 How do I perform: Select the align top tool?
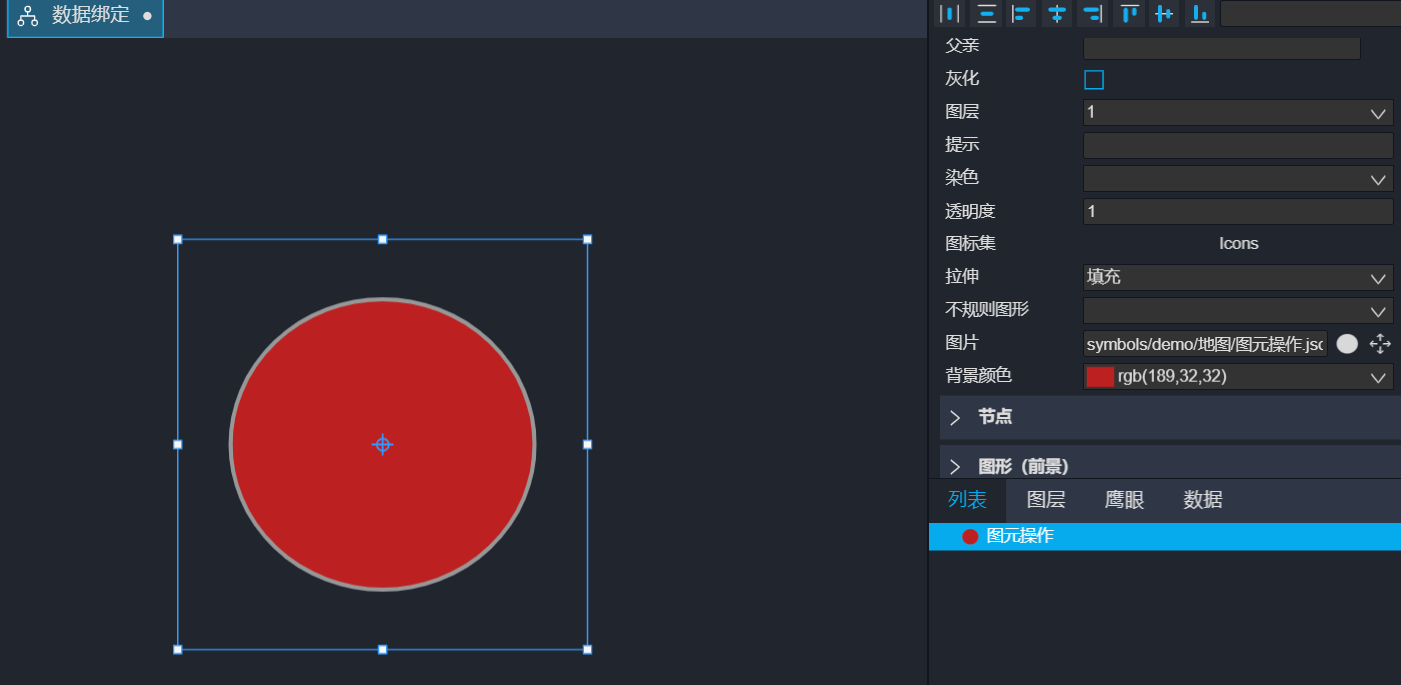[x=1128, y=13]
